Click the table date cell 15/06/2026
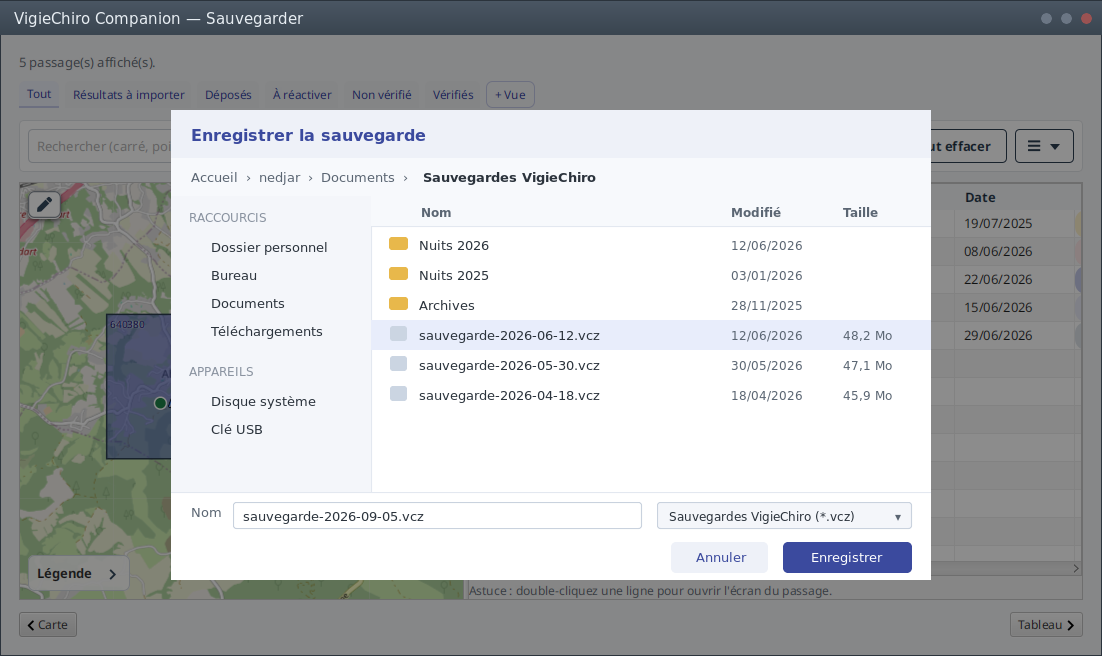The width and height of the screenshot is (1102, 656). point(998,307)
